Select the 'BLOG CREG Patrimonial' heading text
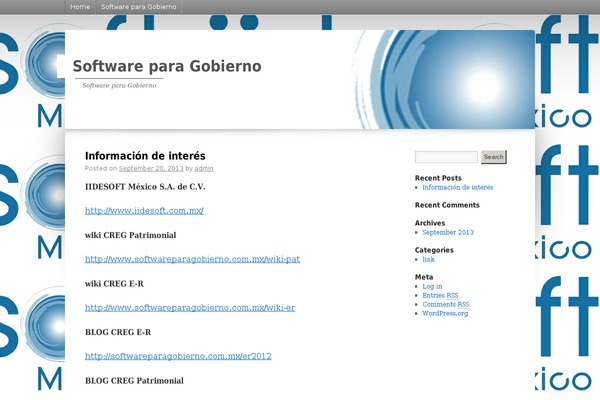 point(134,380)
